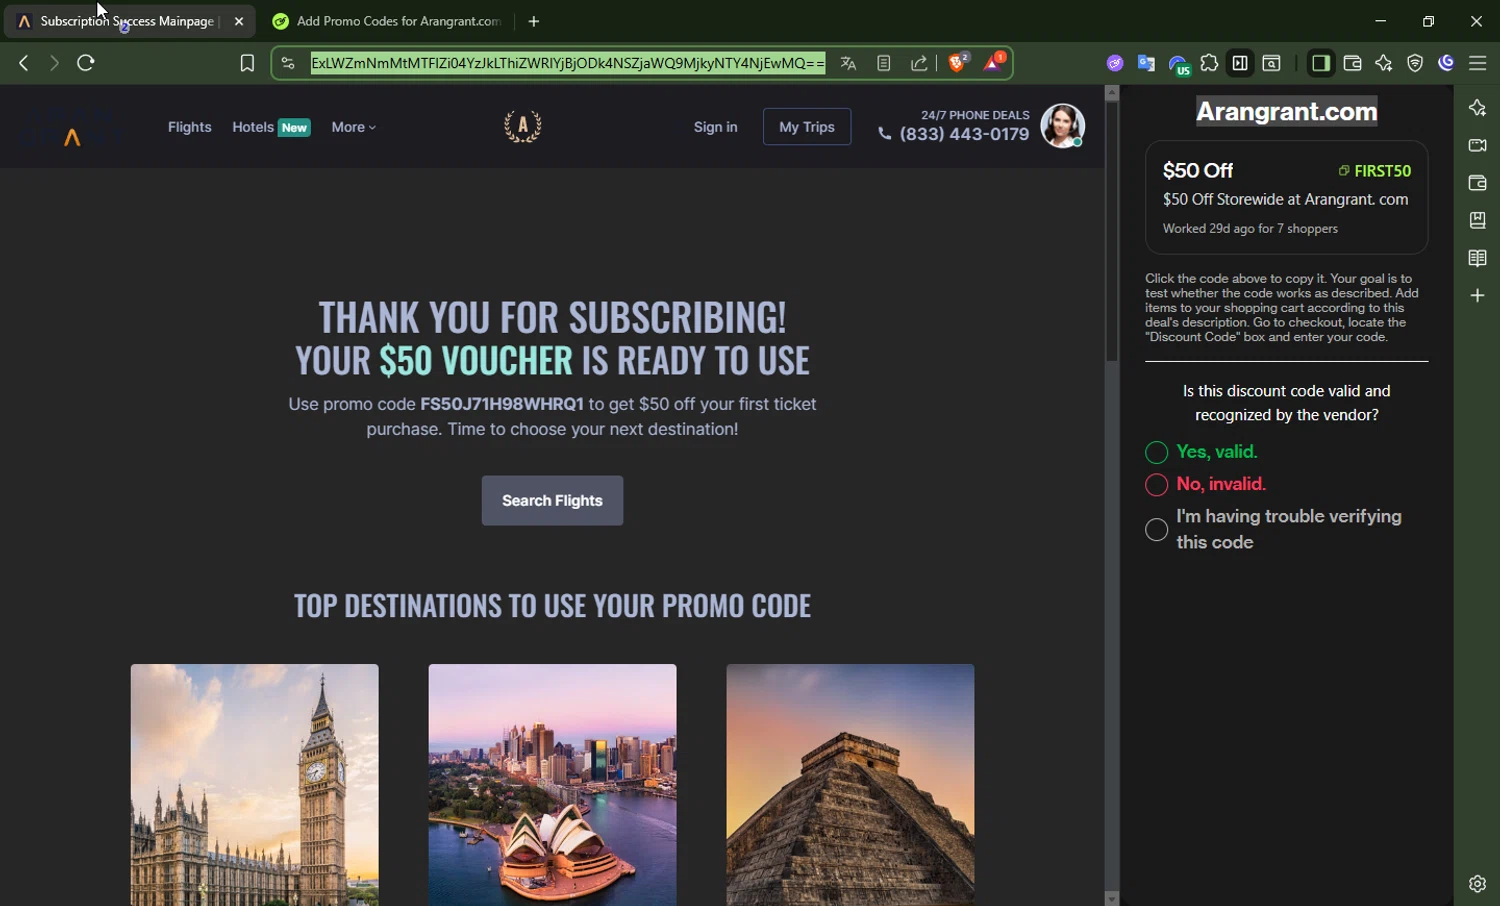
Task: Reload the current page
Action: point(86,63)
